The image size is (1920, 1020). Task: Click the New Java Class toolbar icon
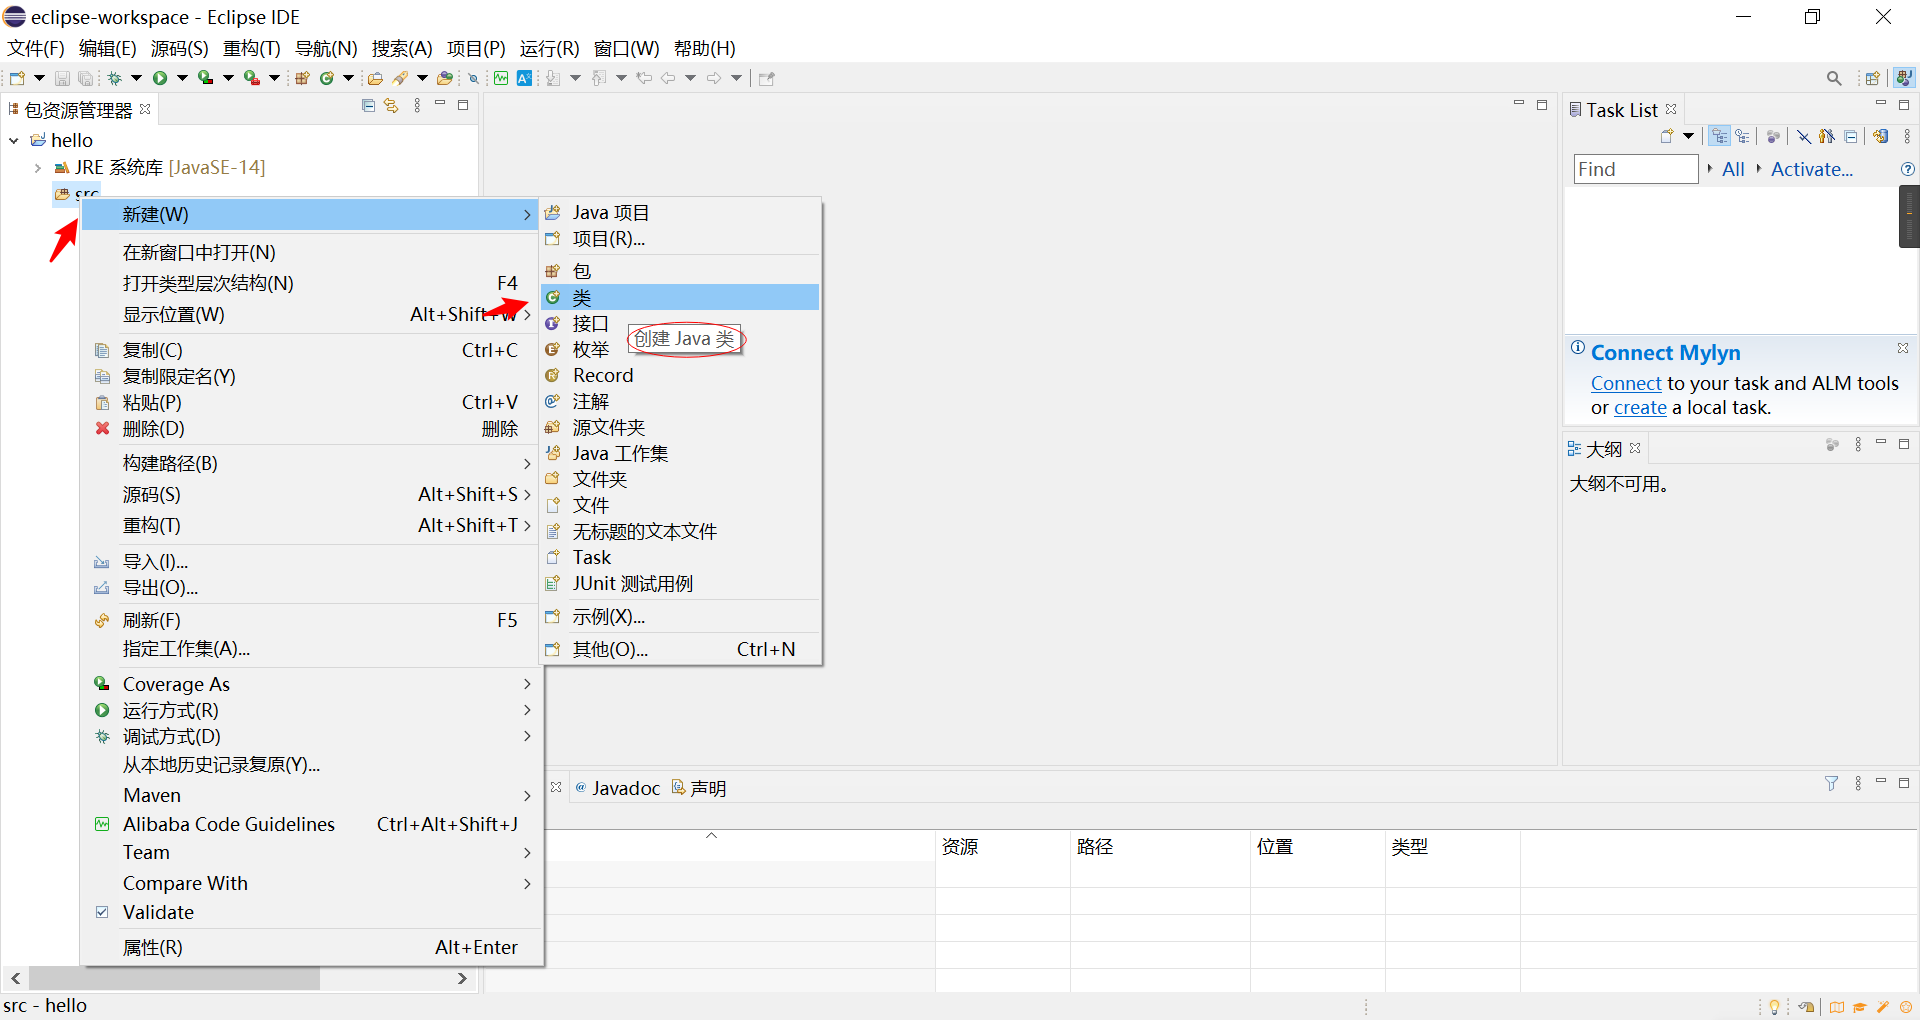(x=327, y=78)
